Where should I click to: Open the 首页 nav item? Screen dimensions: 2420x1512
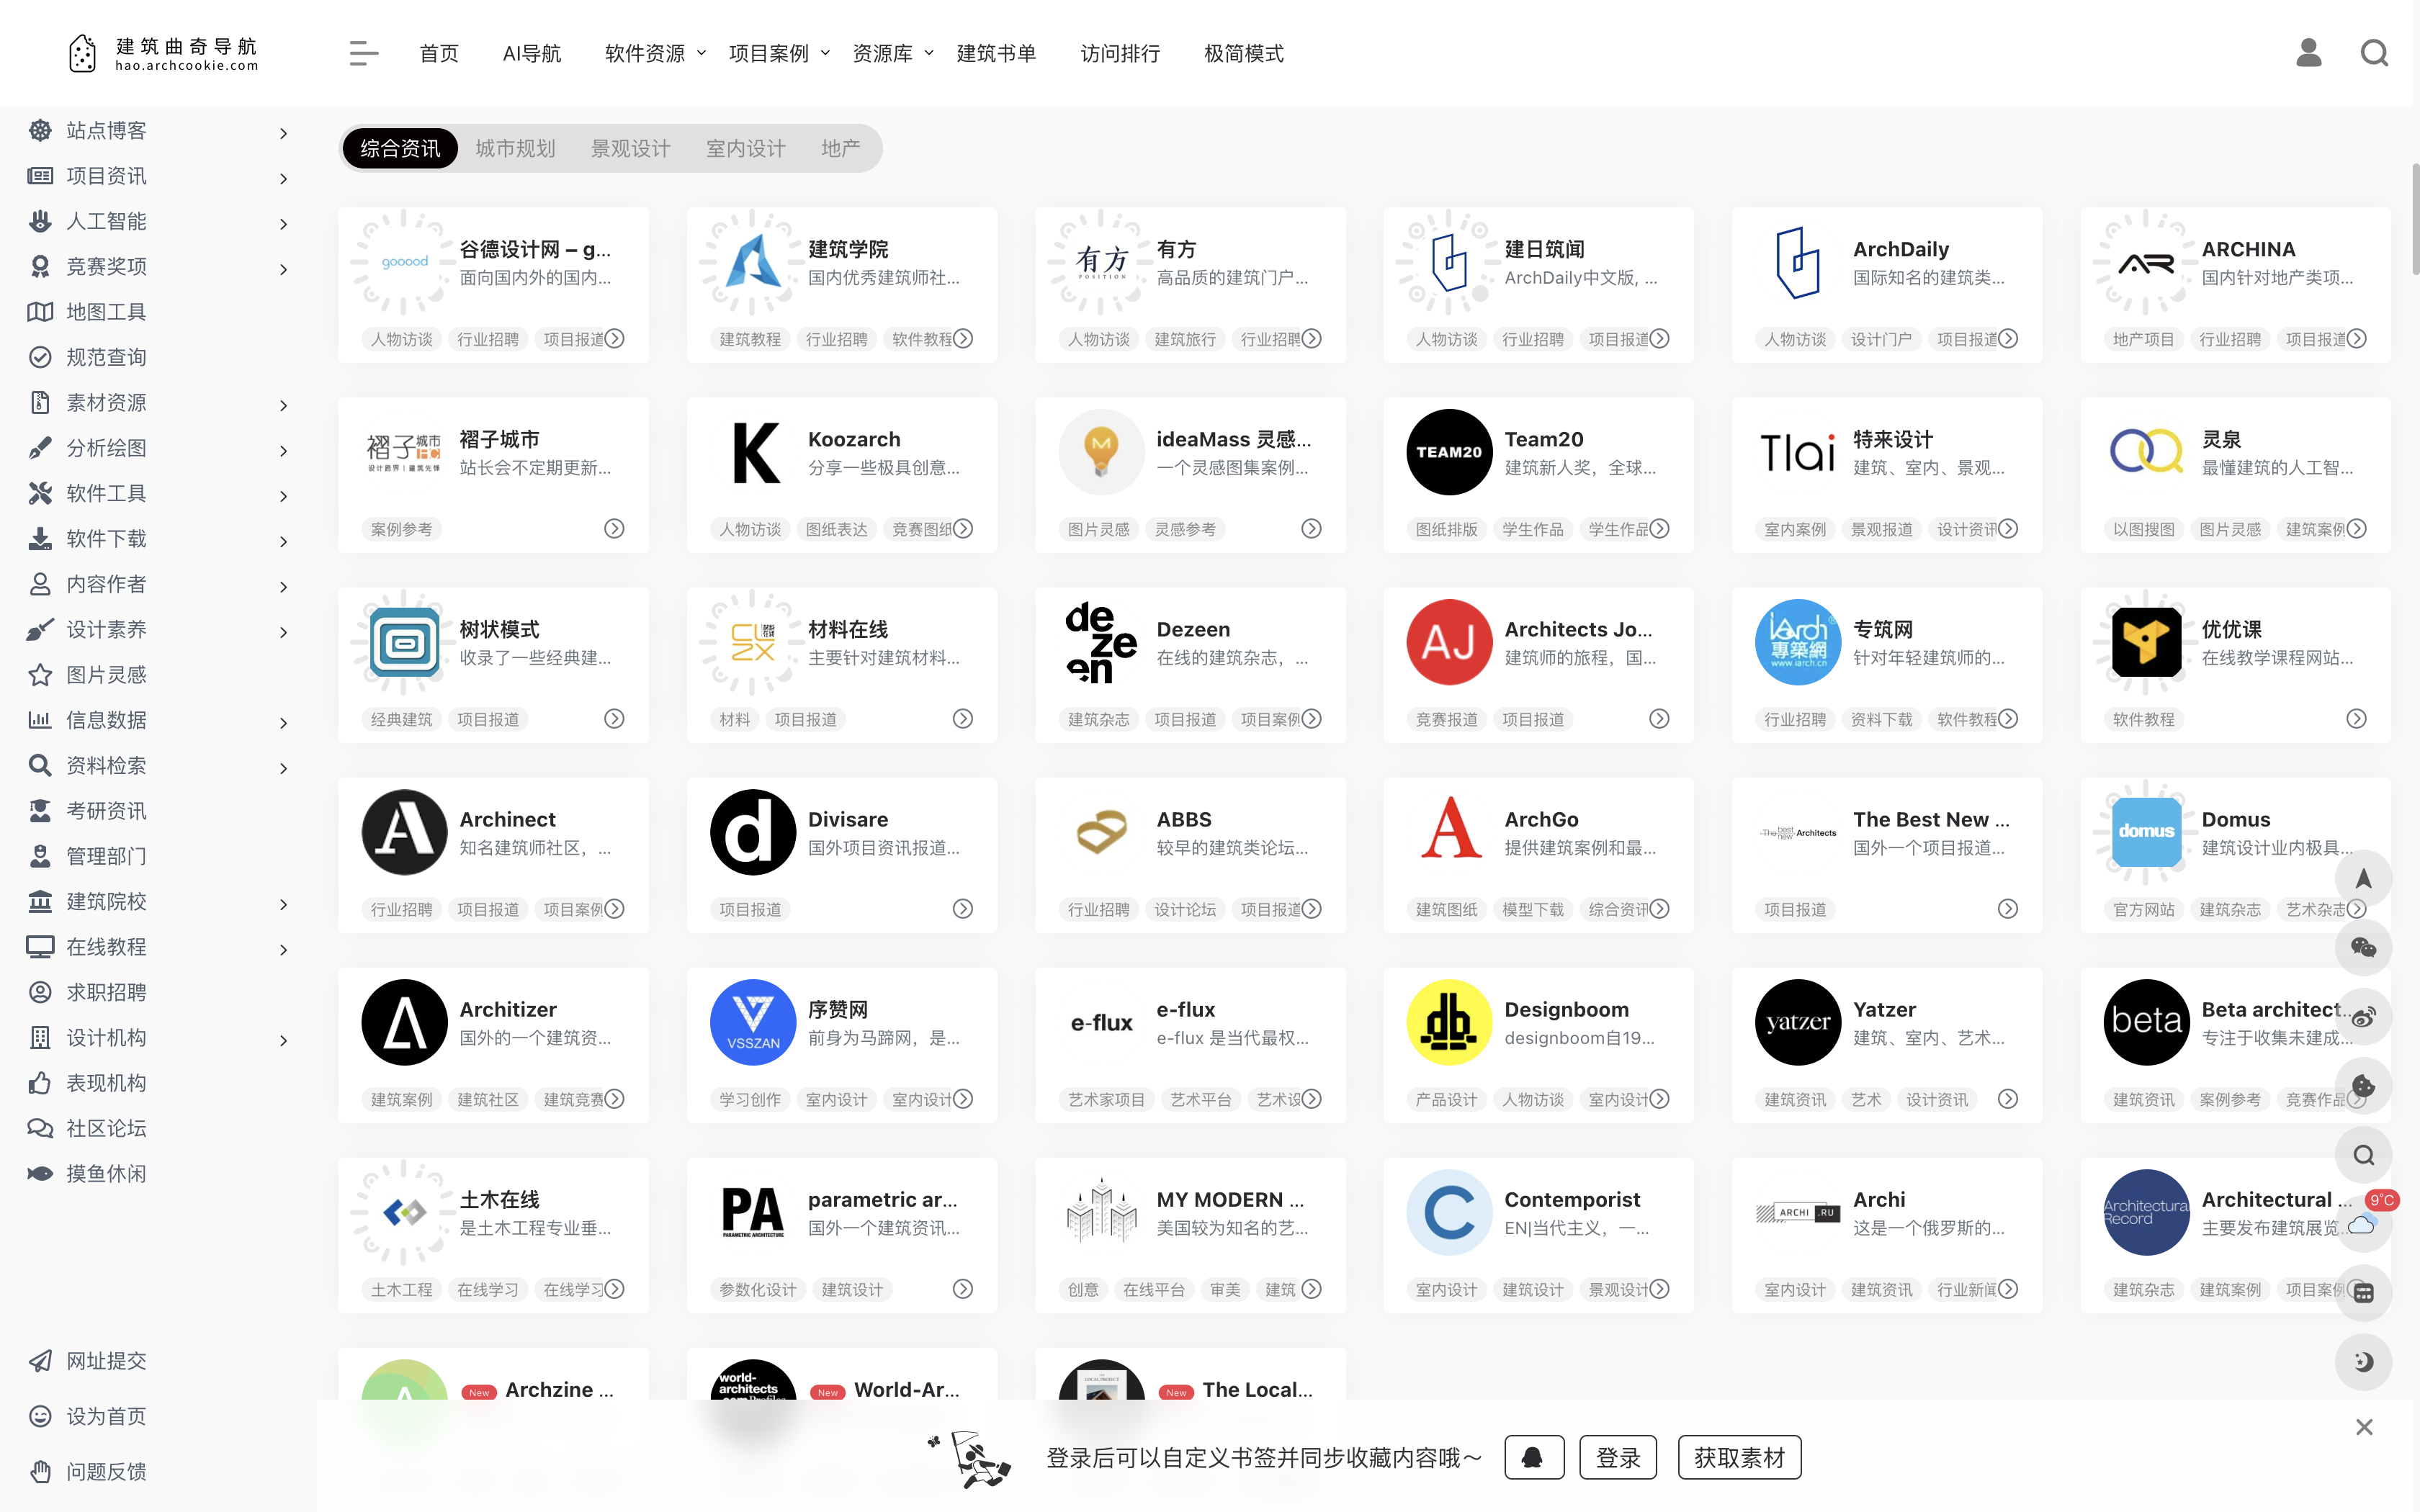439,53
